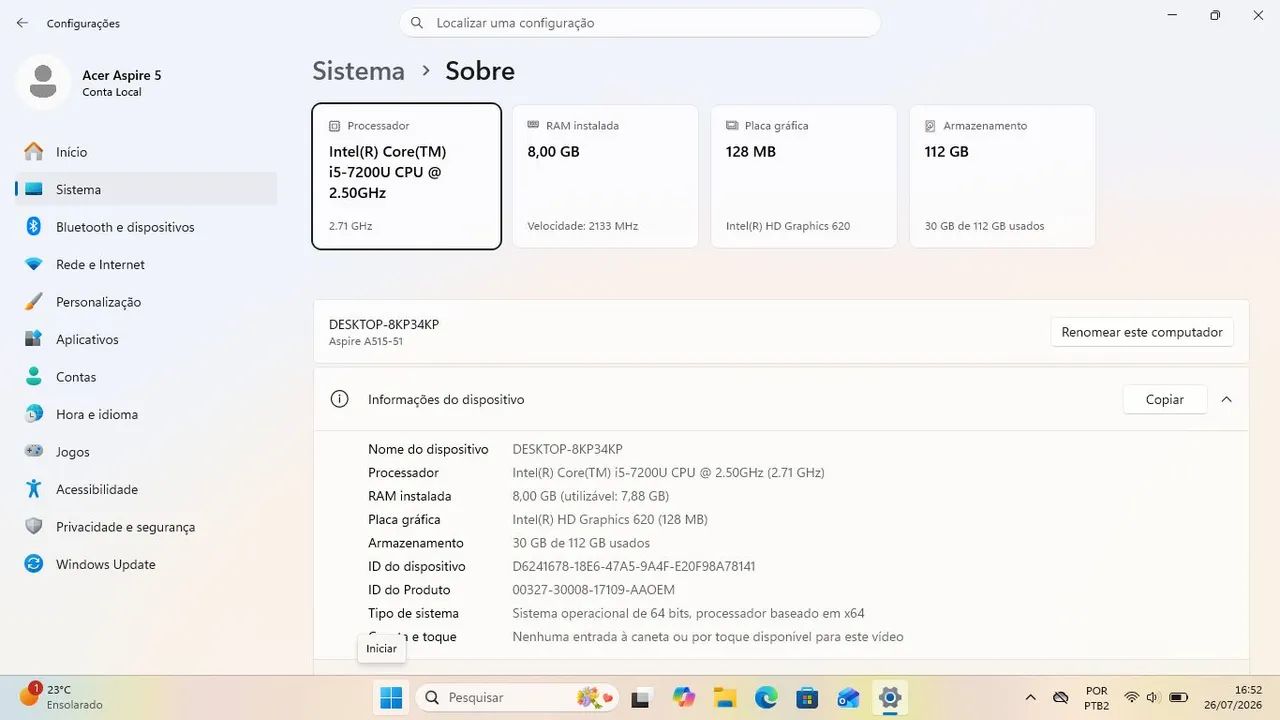Screen dimensions: 1280x720
Task: Open Hora e idioma settings
Action: coord(146,414)
